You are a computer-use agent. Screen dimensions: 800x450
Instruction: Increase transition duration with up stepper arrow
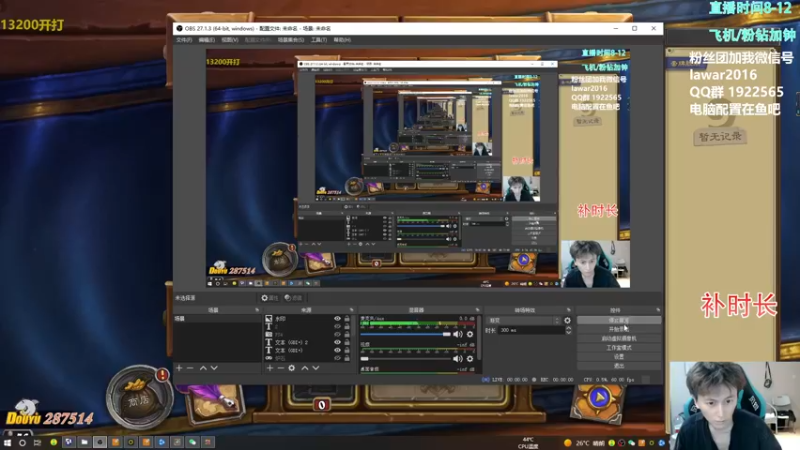pos(568,328)
